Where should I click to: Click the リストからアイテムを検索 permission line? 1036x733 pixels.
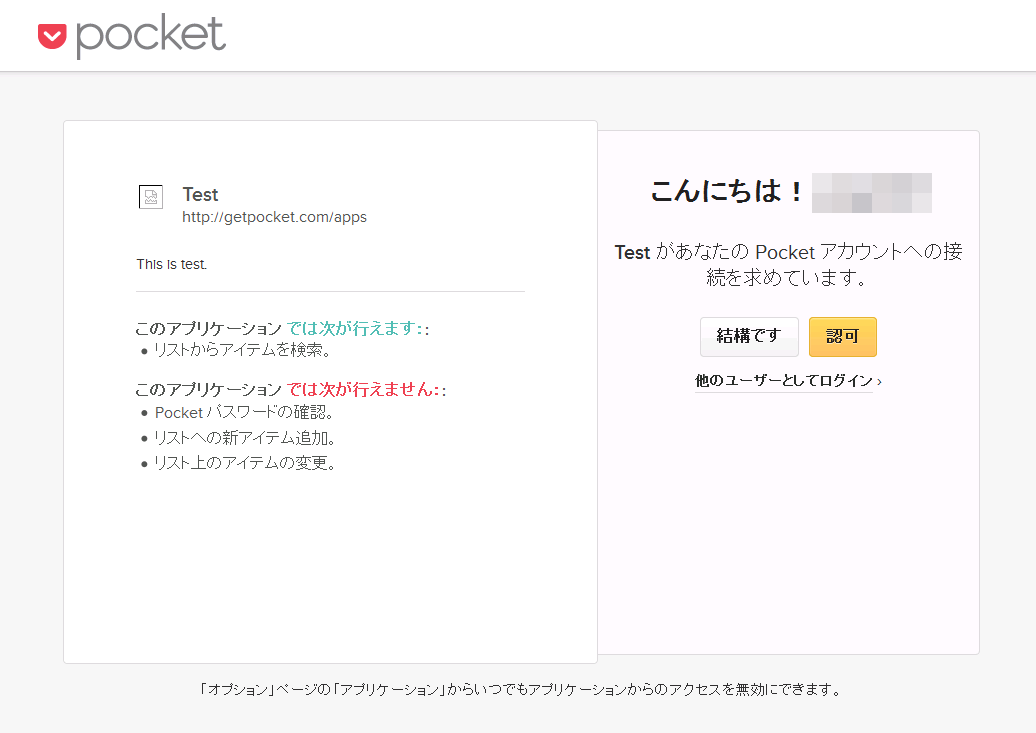click(x=242, y=350)
